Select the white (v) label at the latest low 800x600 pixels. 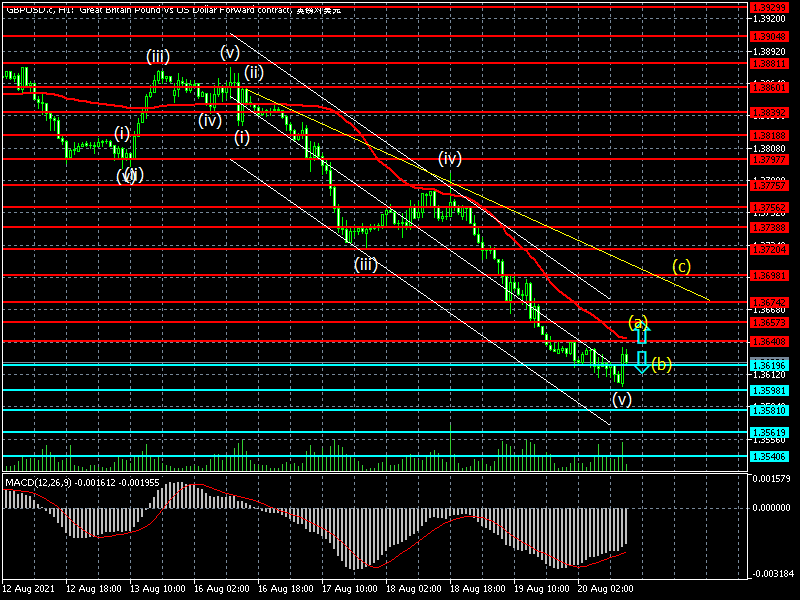tap(622, 399)
